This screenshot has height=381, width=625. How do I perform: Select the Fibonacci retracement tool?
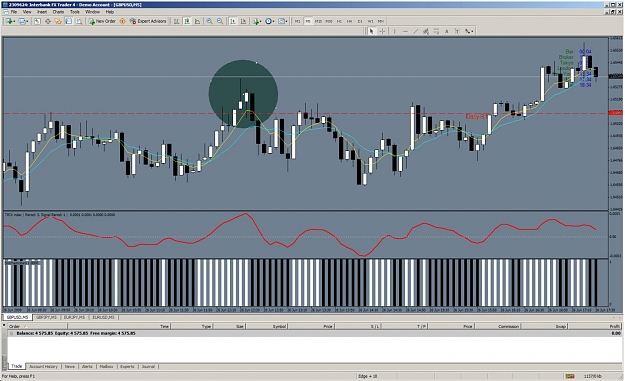436,31
